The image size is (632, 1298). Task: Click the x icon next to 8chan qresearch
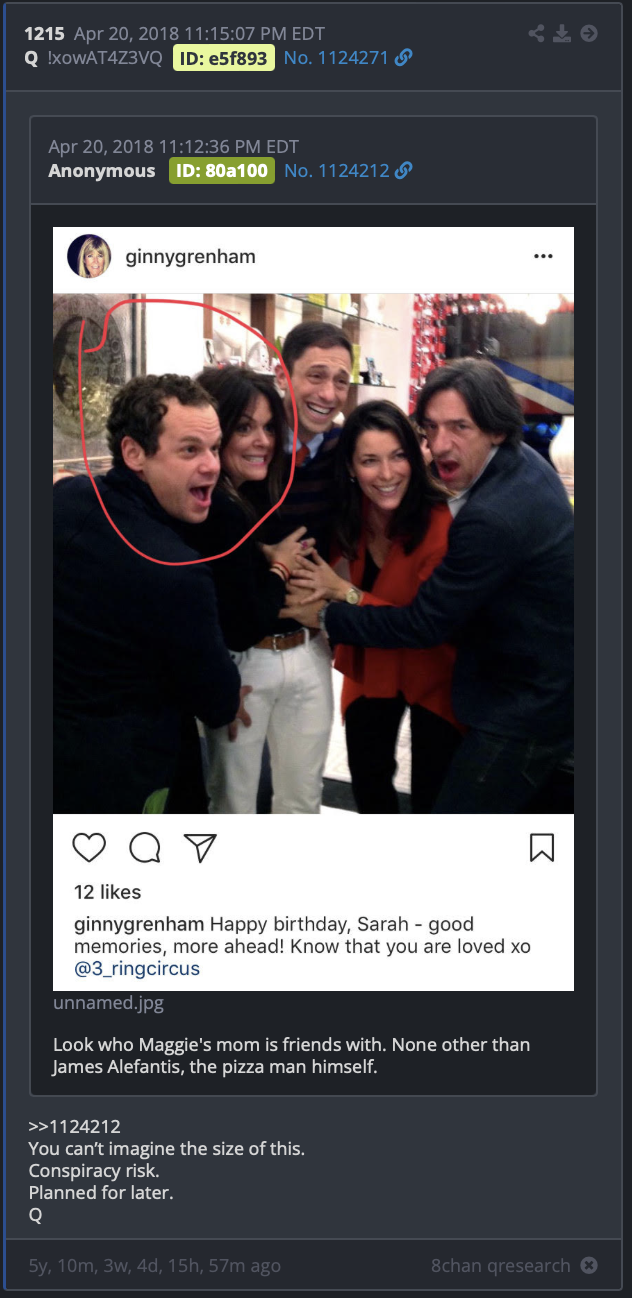[589, 1265]
